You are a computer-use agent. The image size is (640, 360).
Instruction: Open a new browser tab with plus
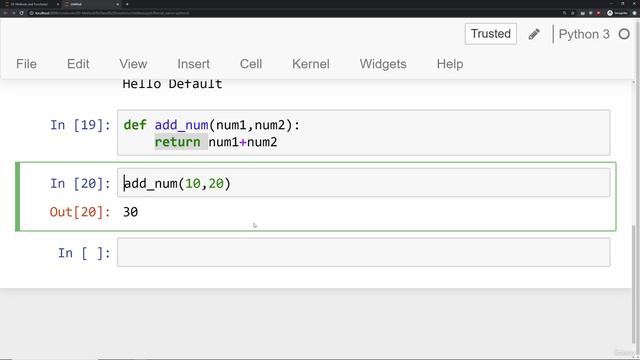[x=127, y=4]
